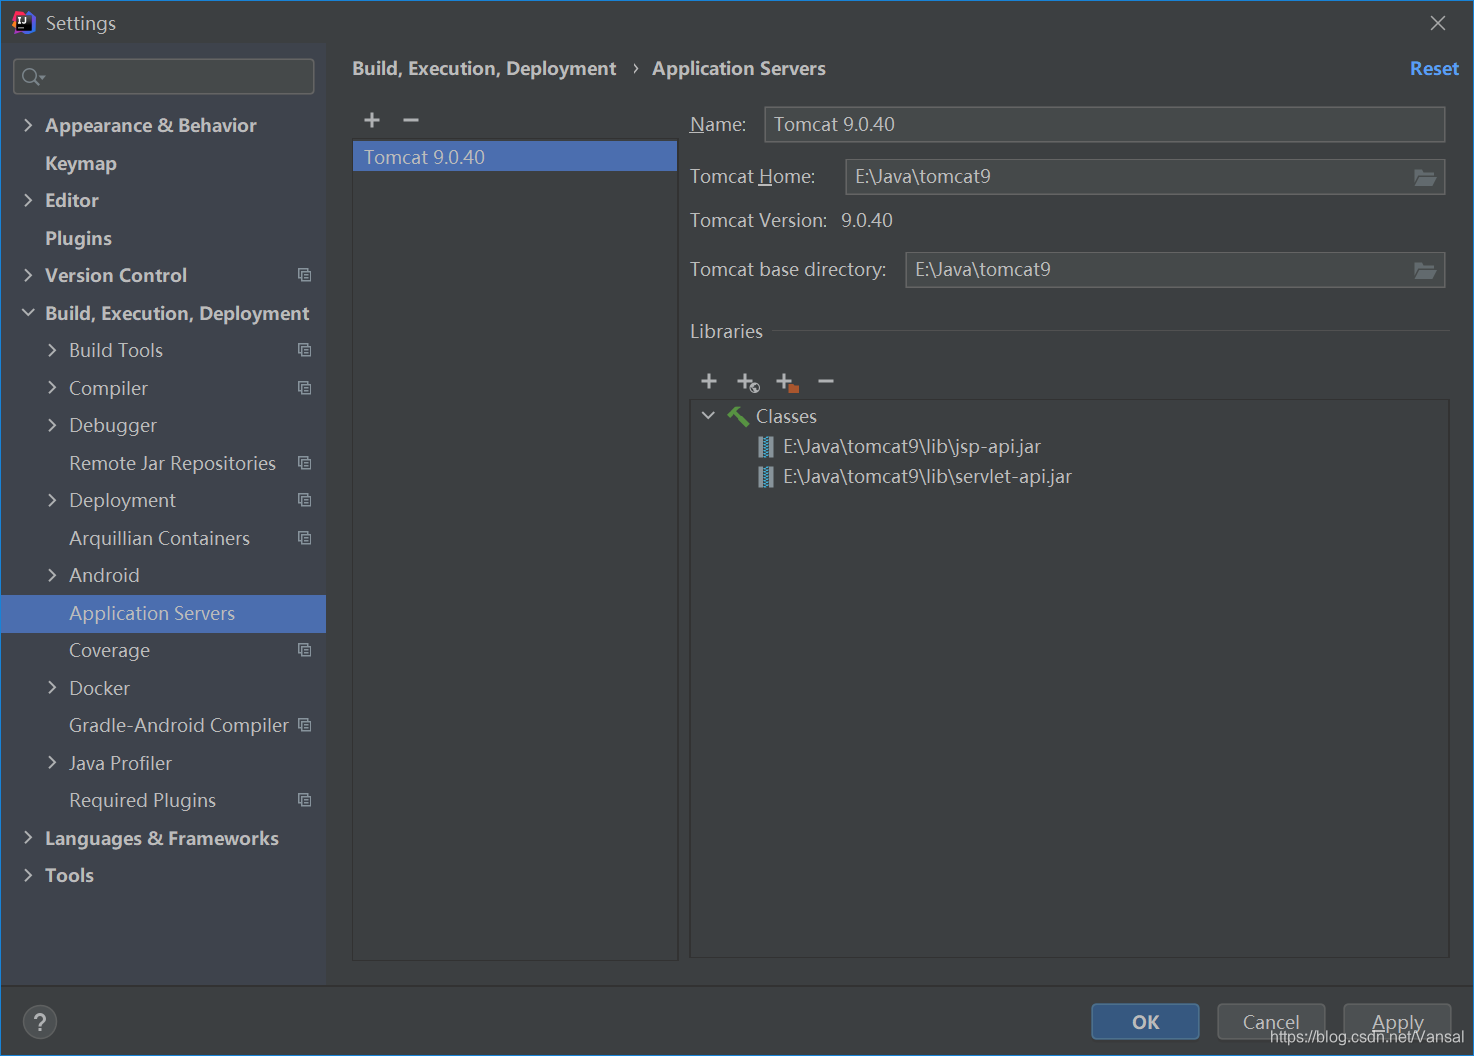This screenshot has width=1474, height=1056.
Task: Open help with question mark button
Action: coord(40,1022)
